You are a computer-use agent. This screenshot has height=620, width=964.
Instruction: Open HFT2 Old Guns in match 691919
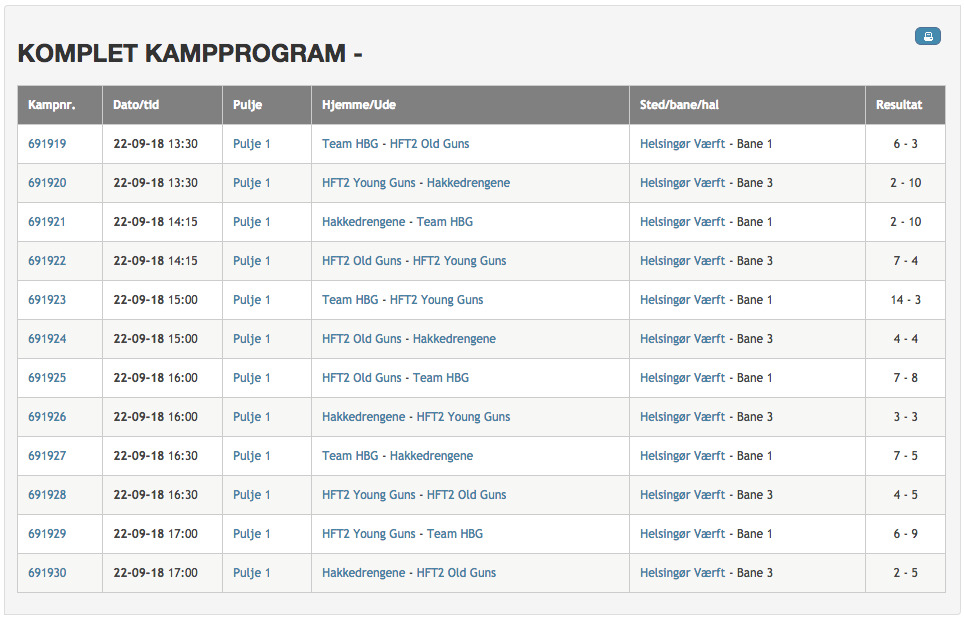429,144
